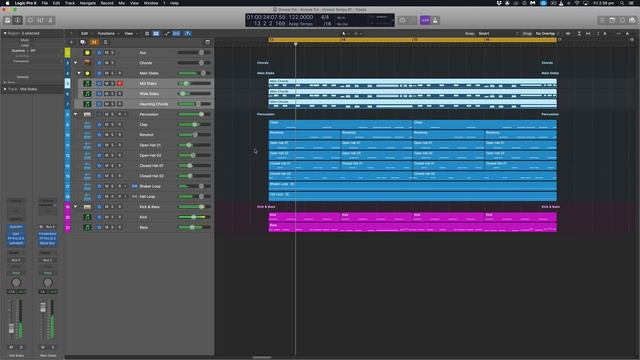Click the Logic Pro X application menu
This screenshot has width=640, height=360.
tap(25, 3)
